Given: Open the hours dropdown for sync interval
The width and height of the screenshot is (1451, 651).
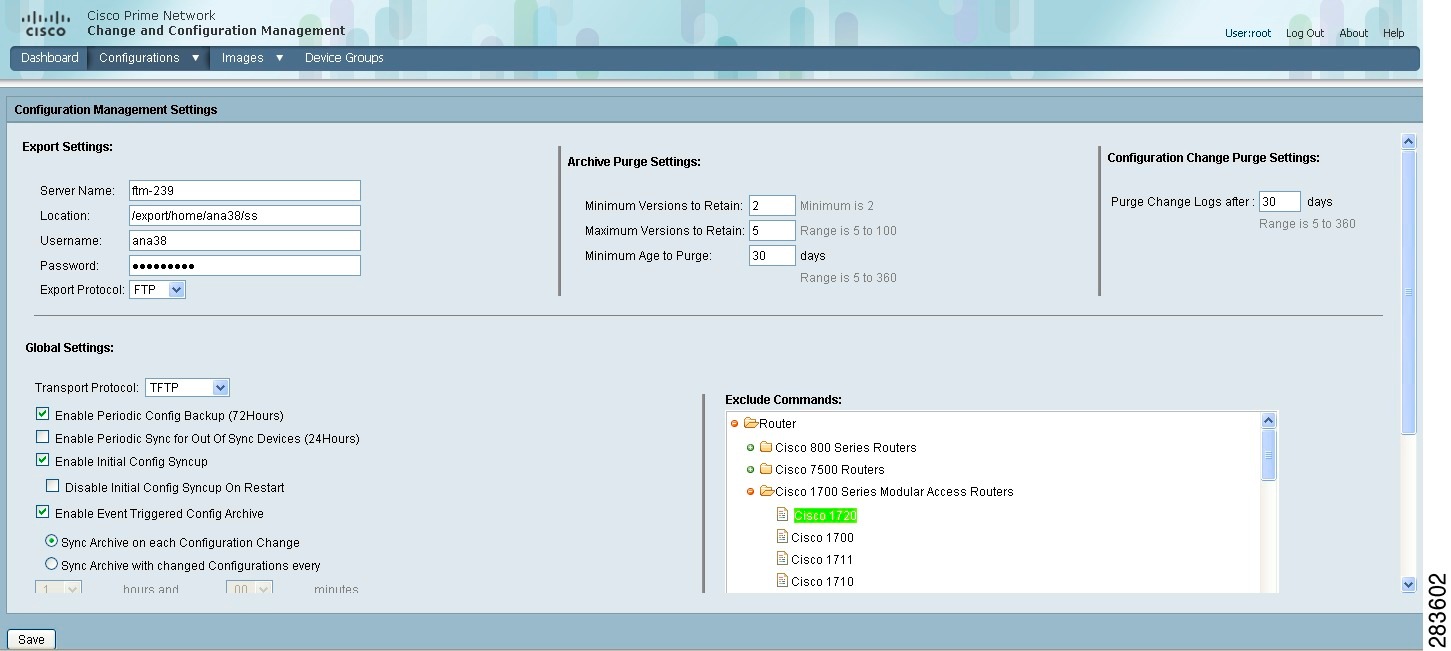Looking at the screenshot, I should (x=59, y=588).
